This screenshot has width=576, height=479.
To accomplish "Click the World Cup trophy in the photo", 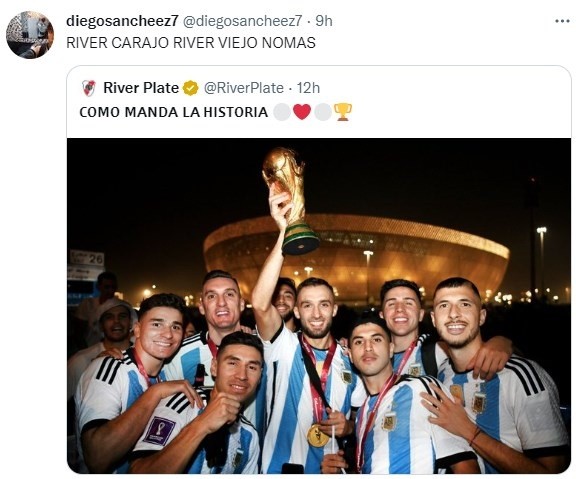I will 290,201.
